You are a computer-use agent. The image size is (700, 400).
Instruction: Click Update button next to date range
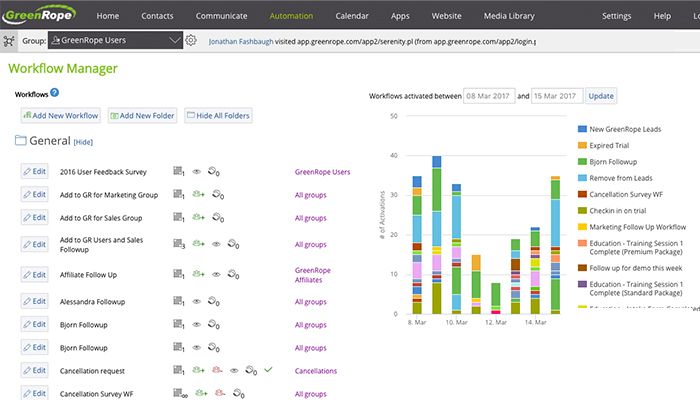601,95
